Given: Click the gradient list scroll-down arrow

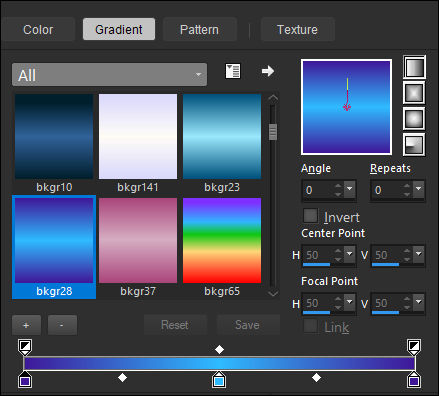Looking at the screenshot, I should tap(273, 293).
